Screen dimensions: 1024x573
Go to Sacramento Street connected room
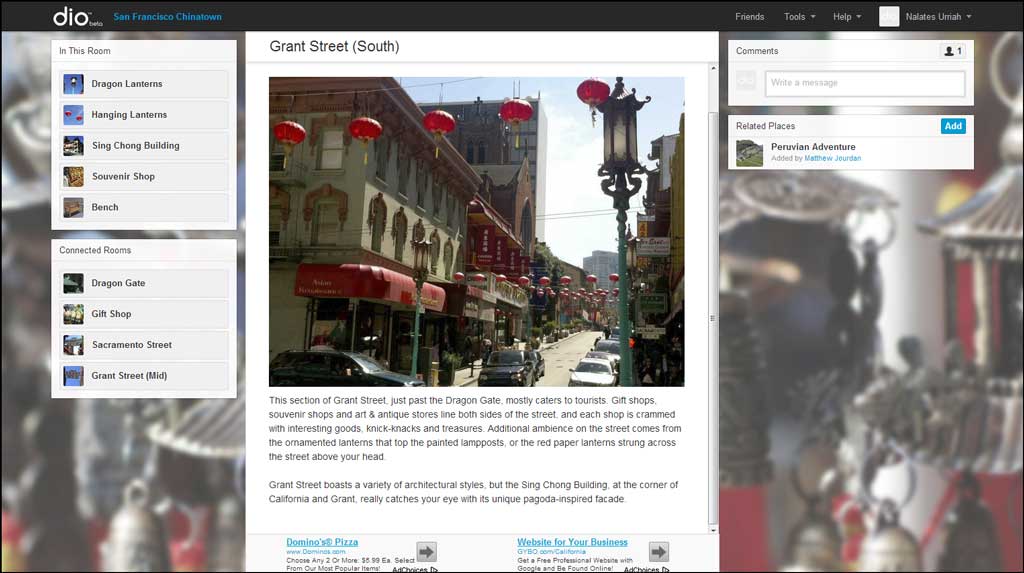tap(144, 344)
